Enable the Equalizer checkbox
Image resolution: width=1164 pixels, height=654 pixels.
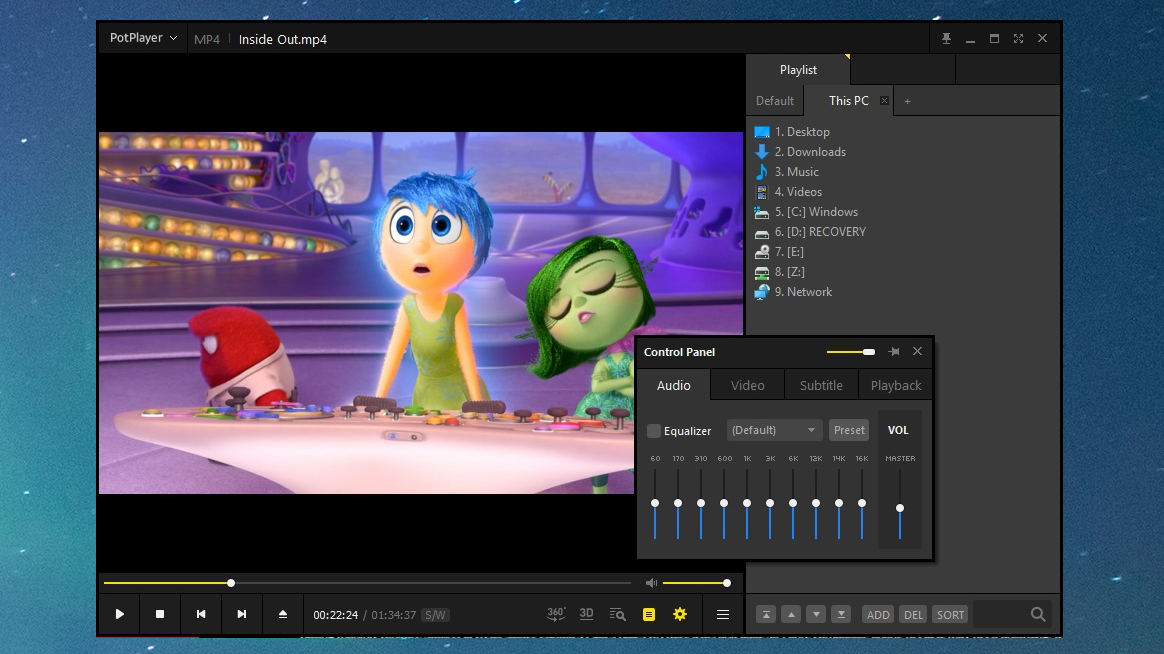pyautogui.click(x=654, y=431)
